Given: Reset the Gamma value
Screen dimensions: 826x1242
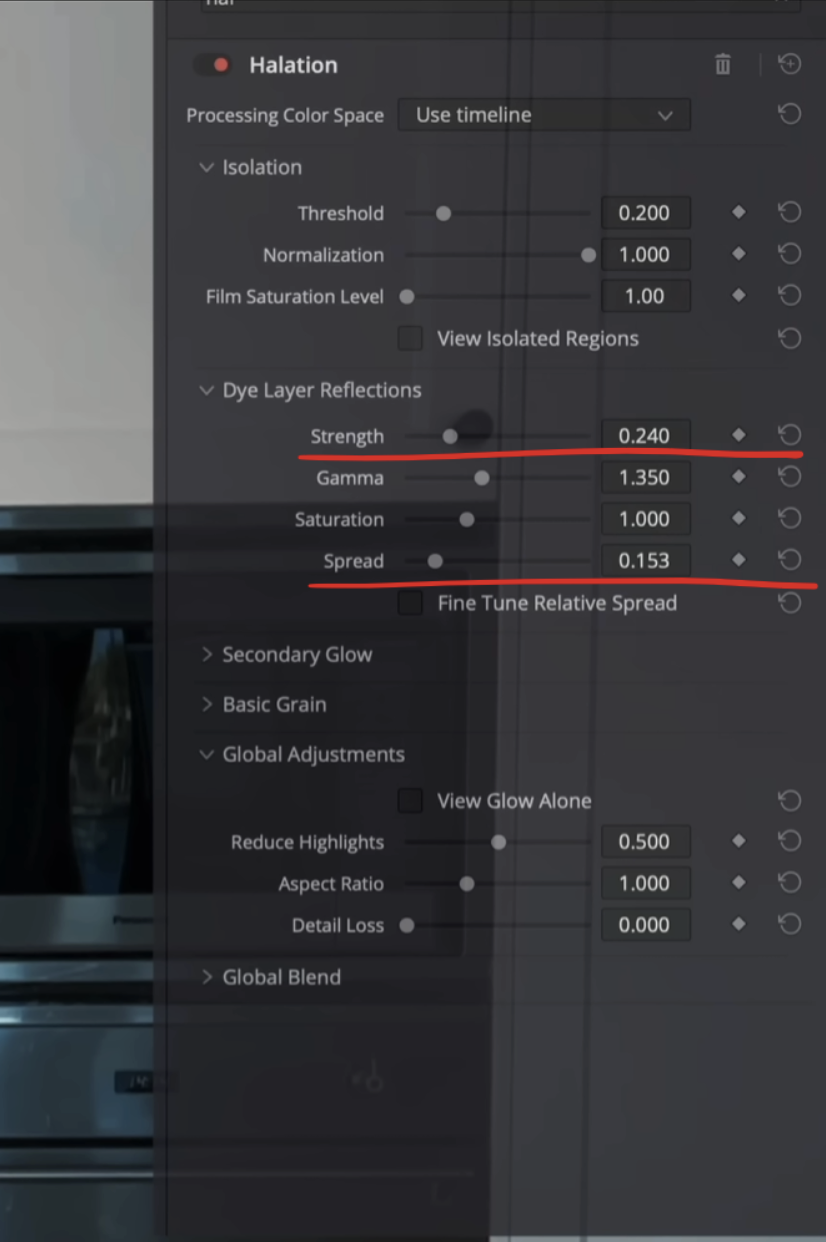Looking at the screenshot, I should (789, 476).
